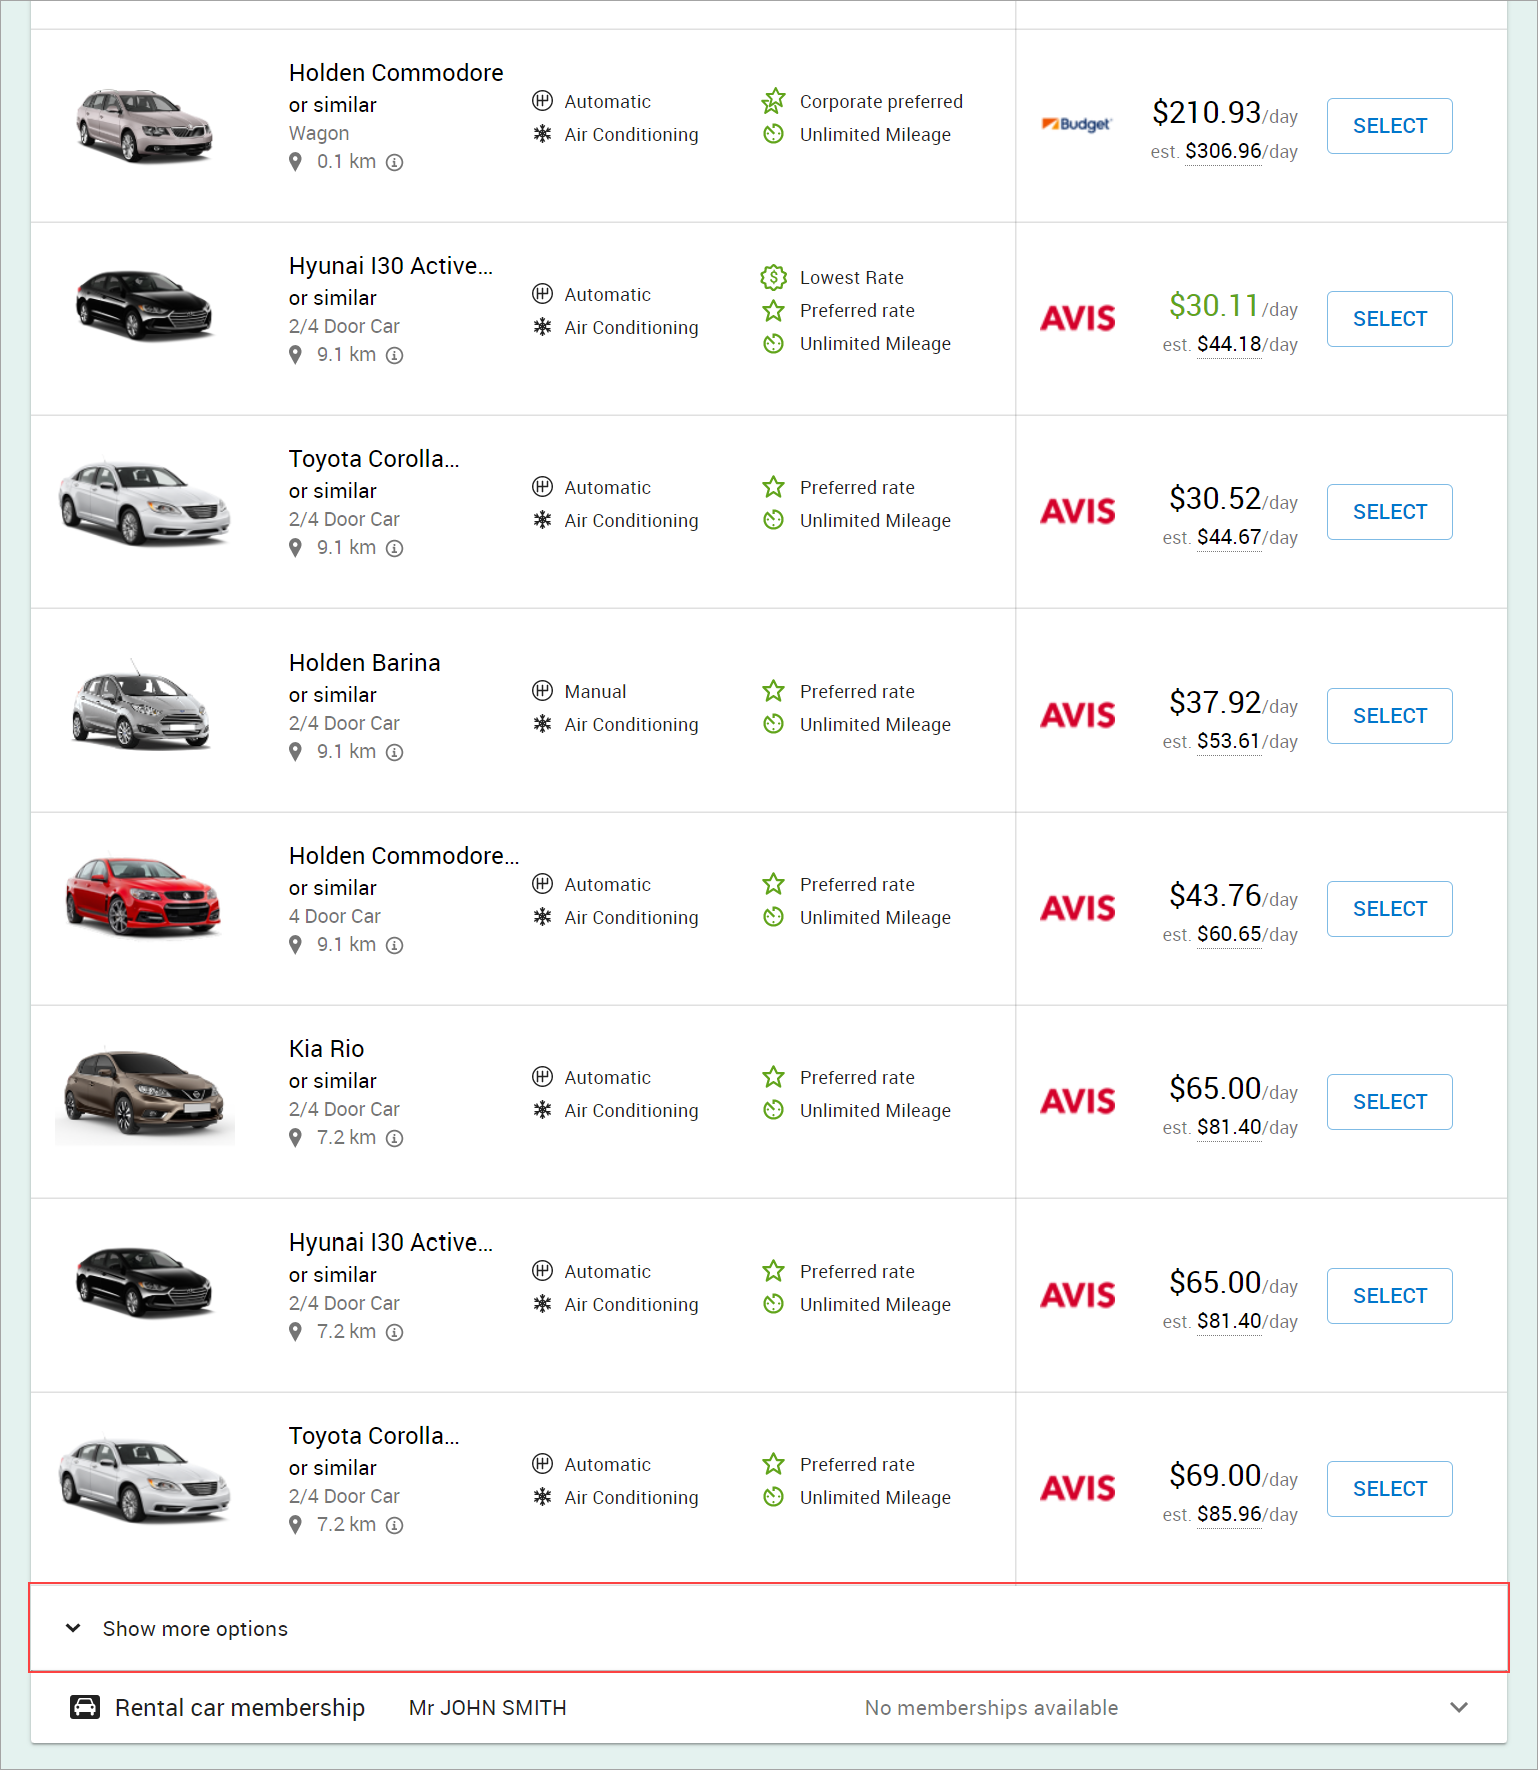Expand the Rental car membership chevron
The image size is (1538, 1770).
tap(1459, 1707)
